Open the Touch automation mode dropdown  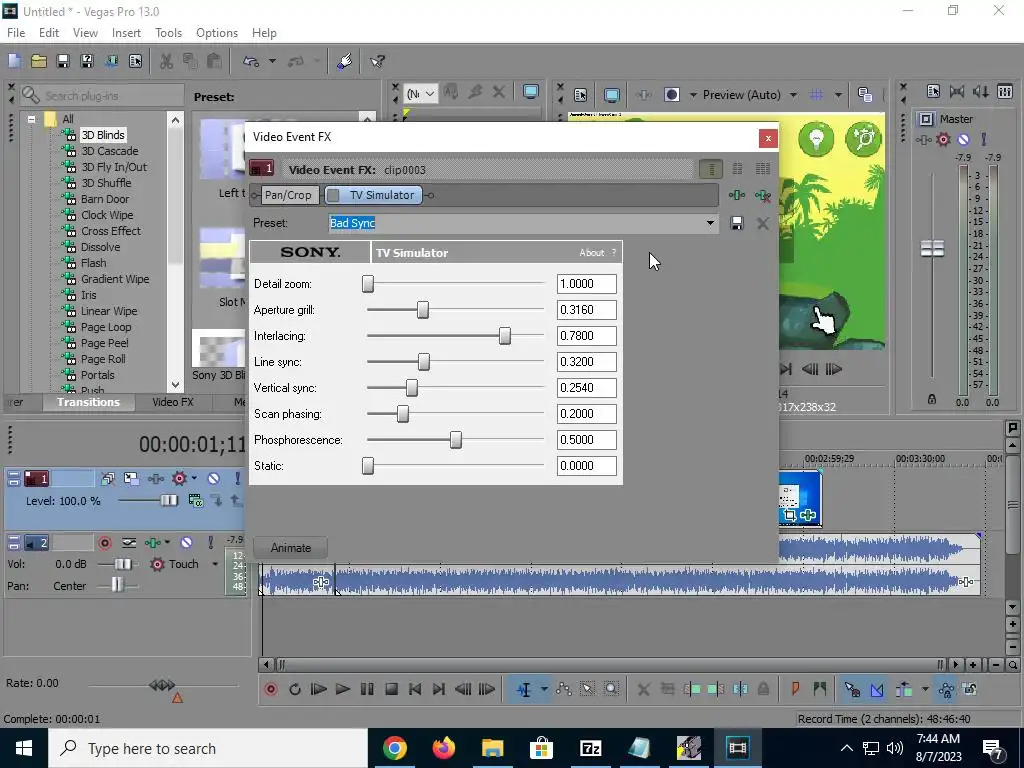coord(215,564)
